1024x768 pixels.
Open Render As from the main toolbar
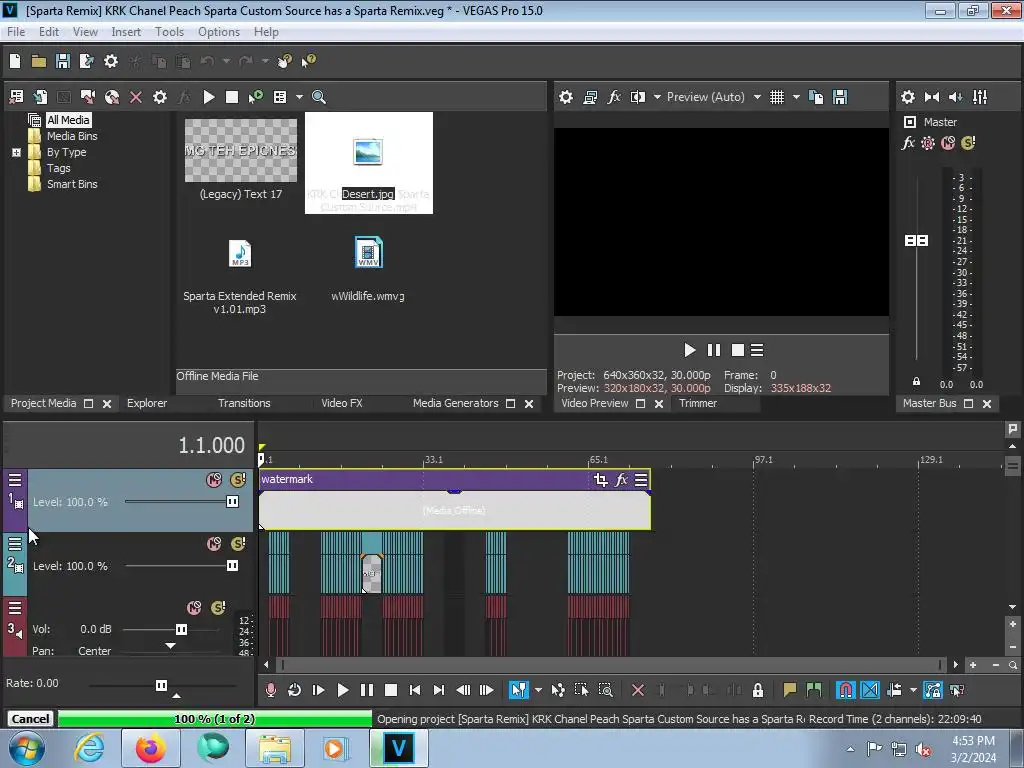pos(86,61)
